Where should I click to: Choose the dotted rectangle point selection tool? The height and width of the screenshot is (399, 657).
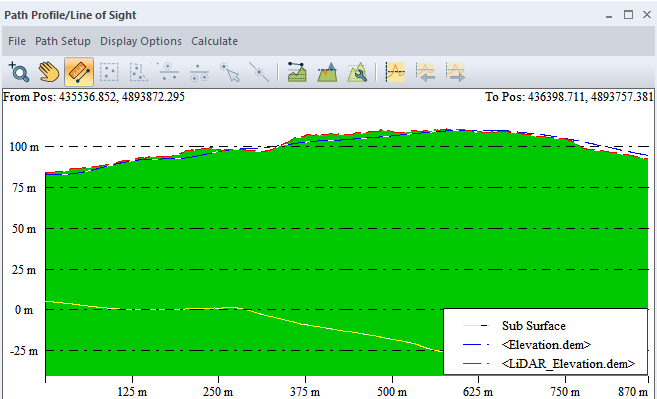click(x=109, y=72)
